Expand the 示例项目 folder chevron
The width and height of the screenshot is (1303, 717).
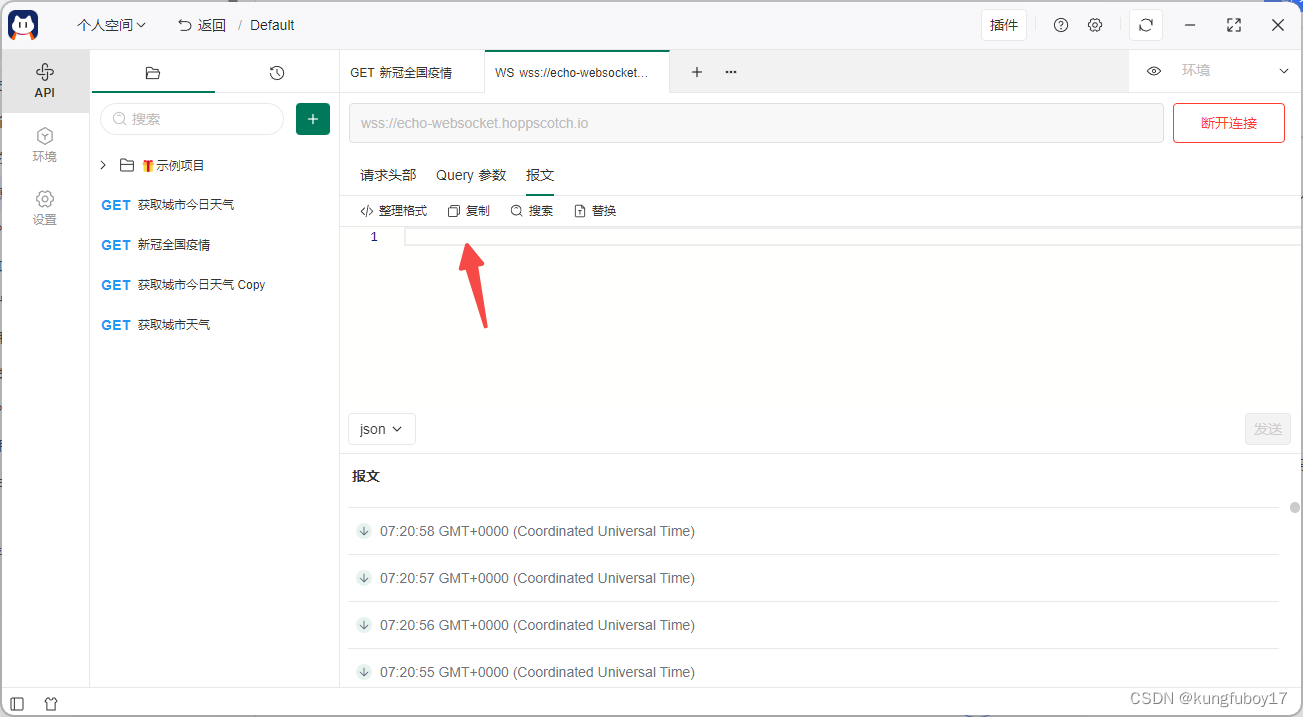coord(103,165)
